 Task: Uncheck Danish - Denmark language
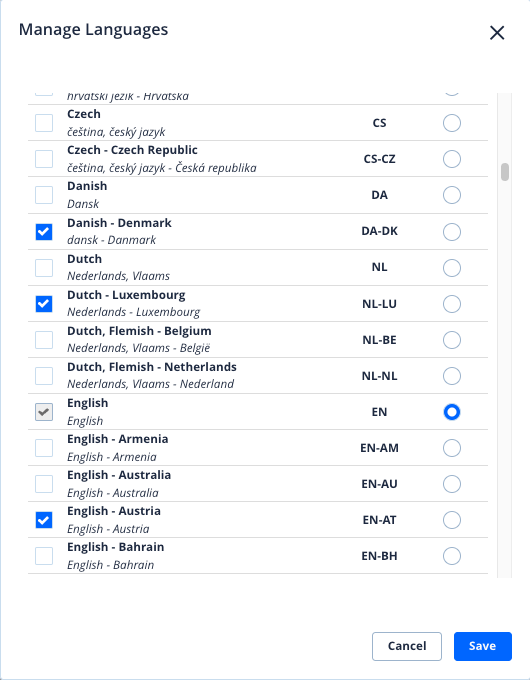click(44, 232)
